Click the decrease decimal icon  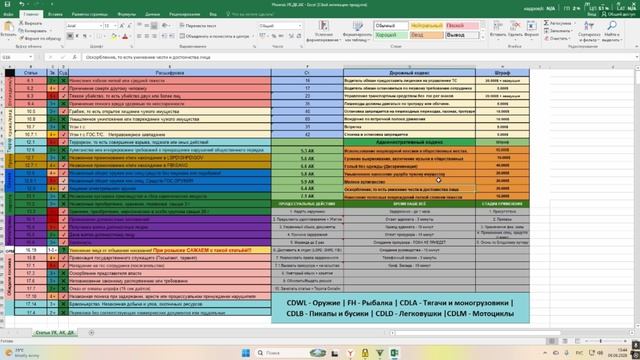pos(299,36)
